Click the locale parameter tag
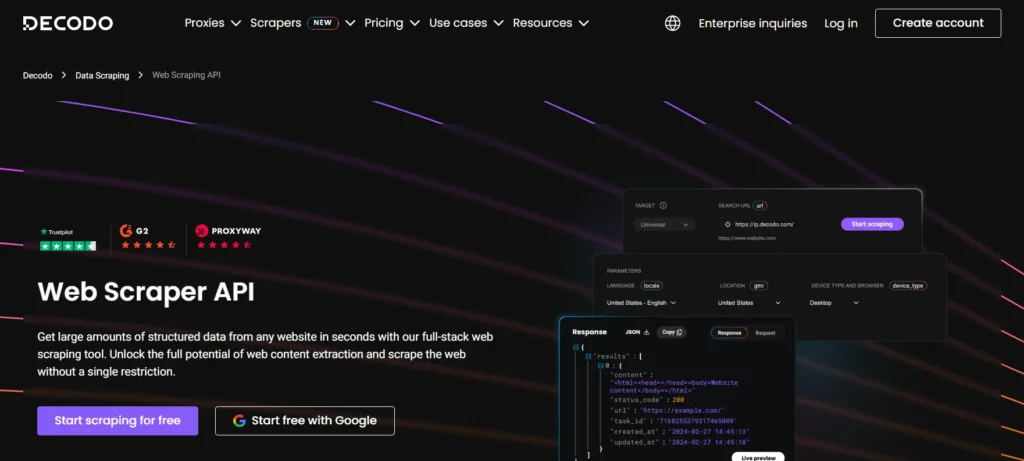The width and height of the screenshot is (1024, 461). pyautogui.click(x=651, y=285)
